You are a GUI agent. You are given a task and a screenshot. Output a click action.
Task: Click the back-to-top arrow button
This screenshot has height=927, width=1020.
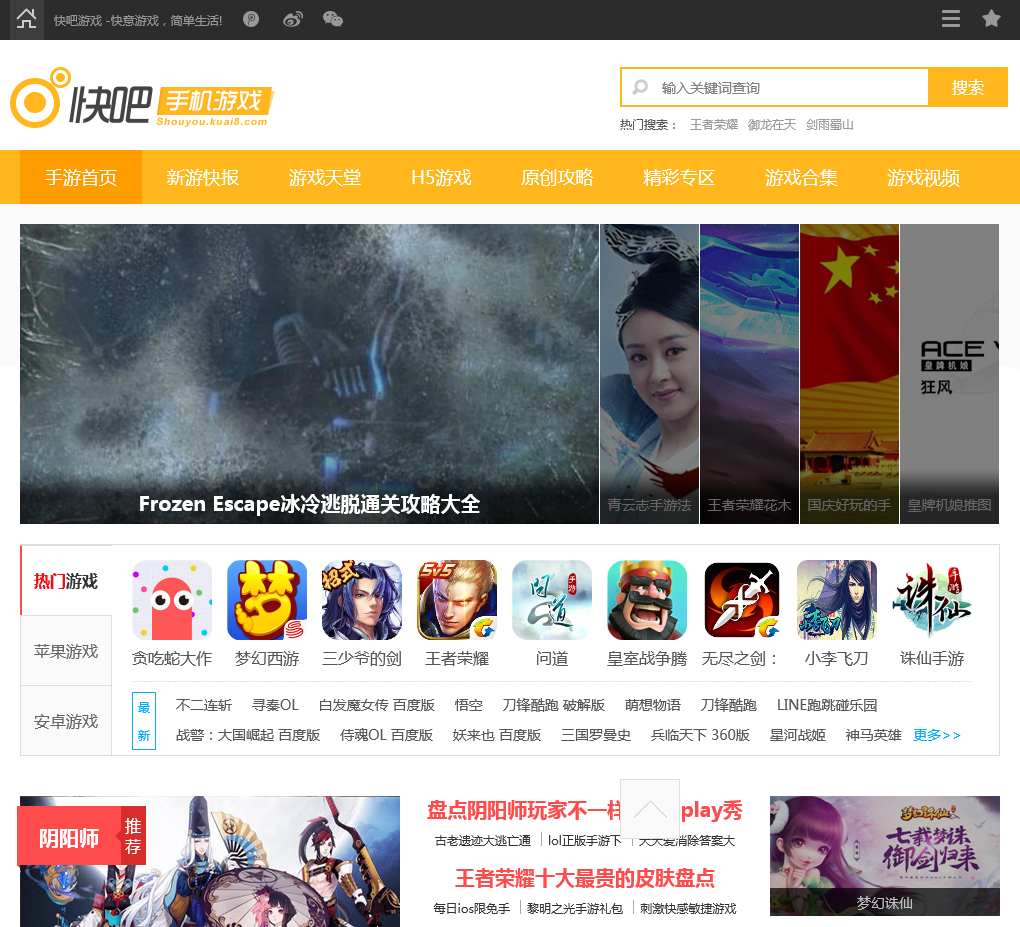pos(650,809)
